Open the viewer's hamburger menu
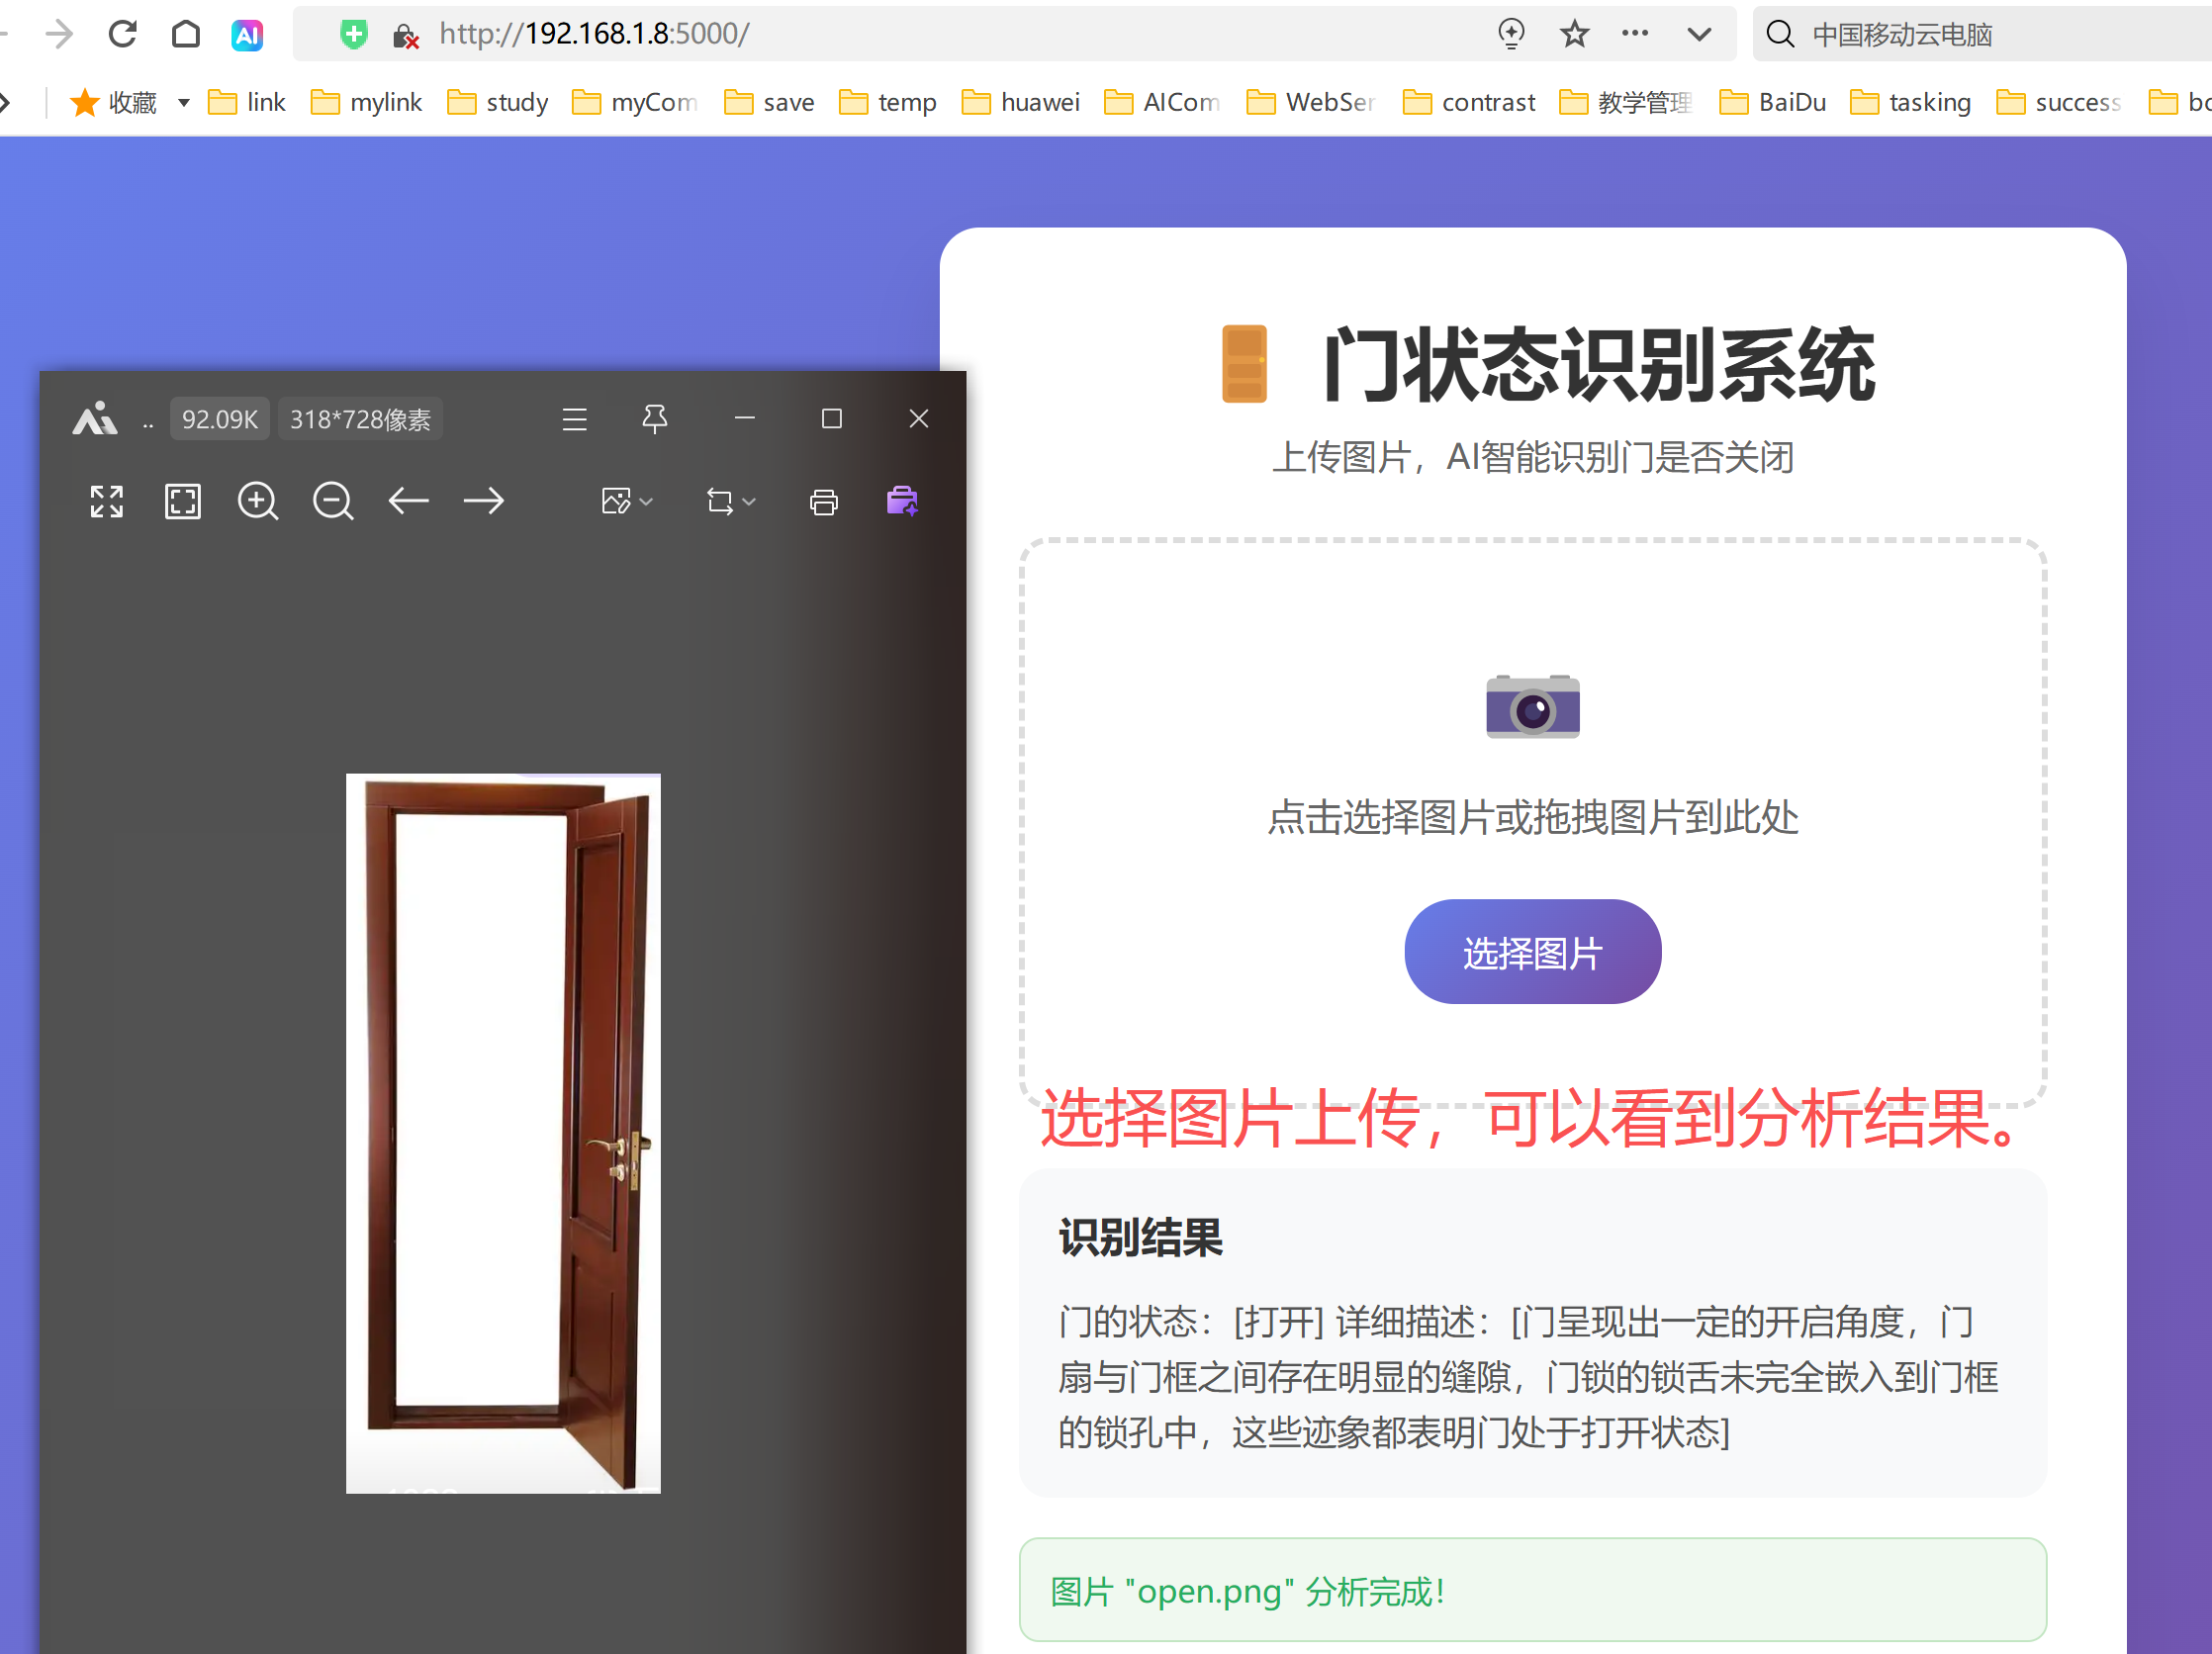 (x=575, y=419)
